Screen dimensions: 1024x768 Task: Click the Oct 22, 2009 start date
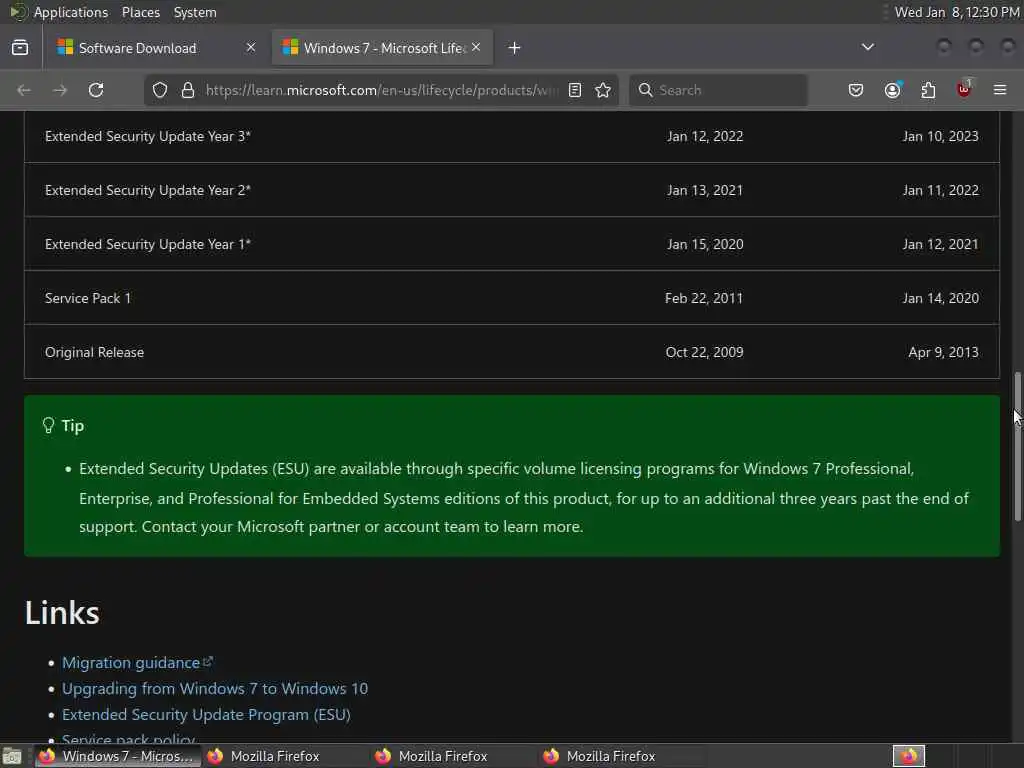pos(704,353)
